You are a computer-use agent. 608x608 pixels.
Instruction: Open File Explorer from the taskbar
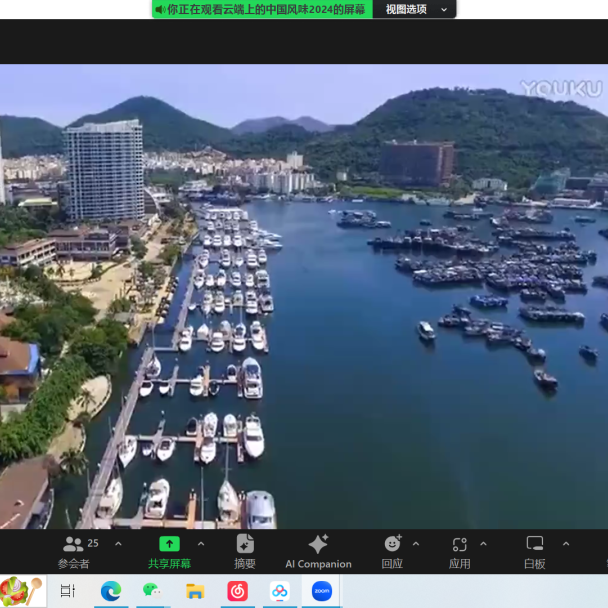click(195, 591)
